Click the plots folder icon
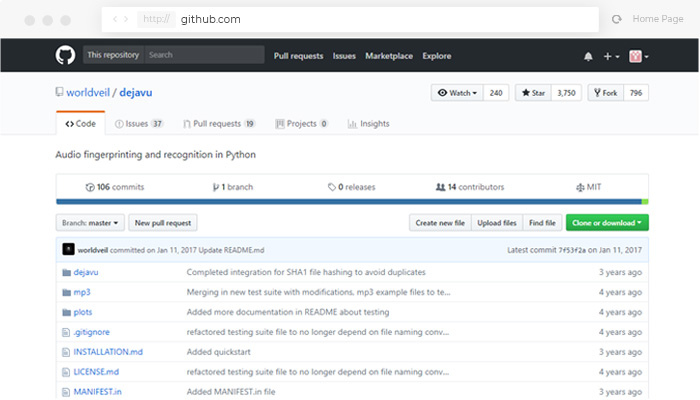This screenshot has height=400, width=700. pos(67,312)
